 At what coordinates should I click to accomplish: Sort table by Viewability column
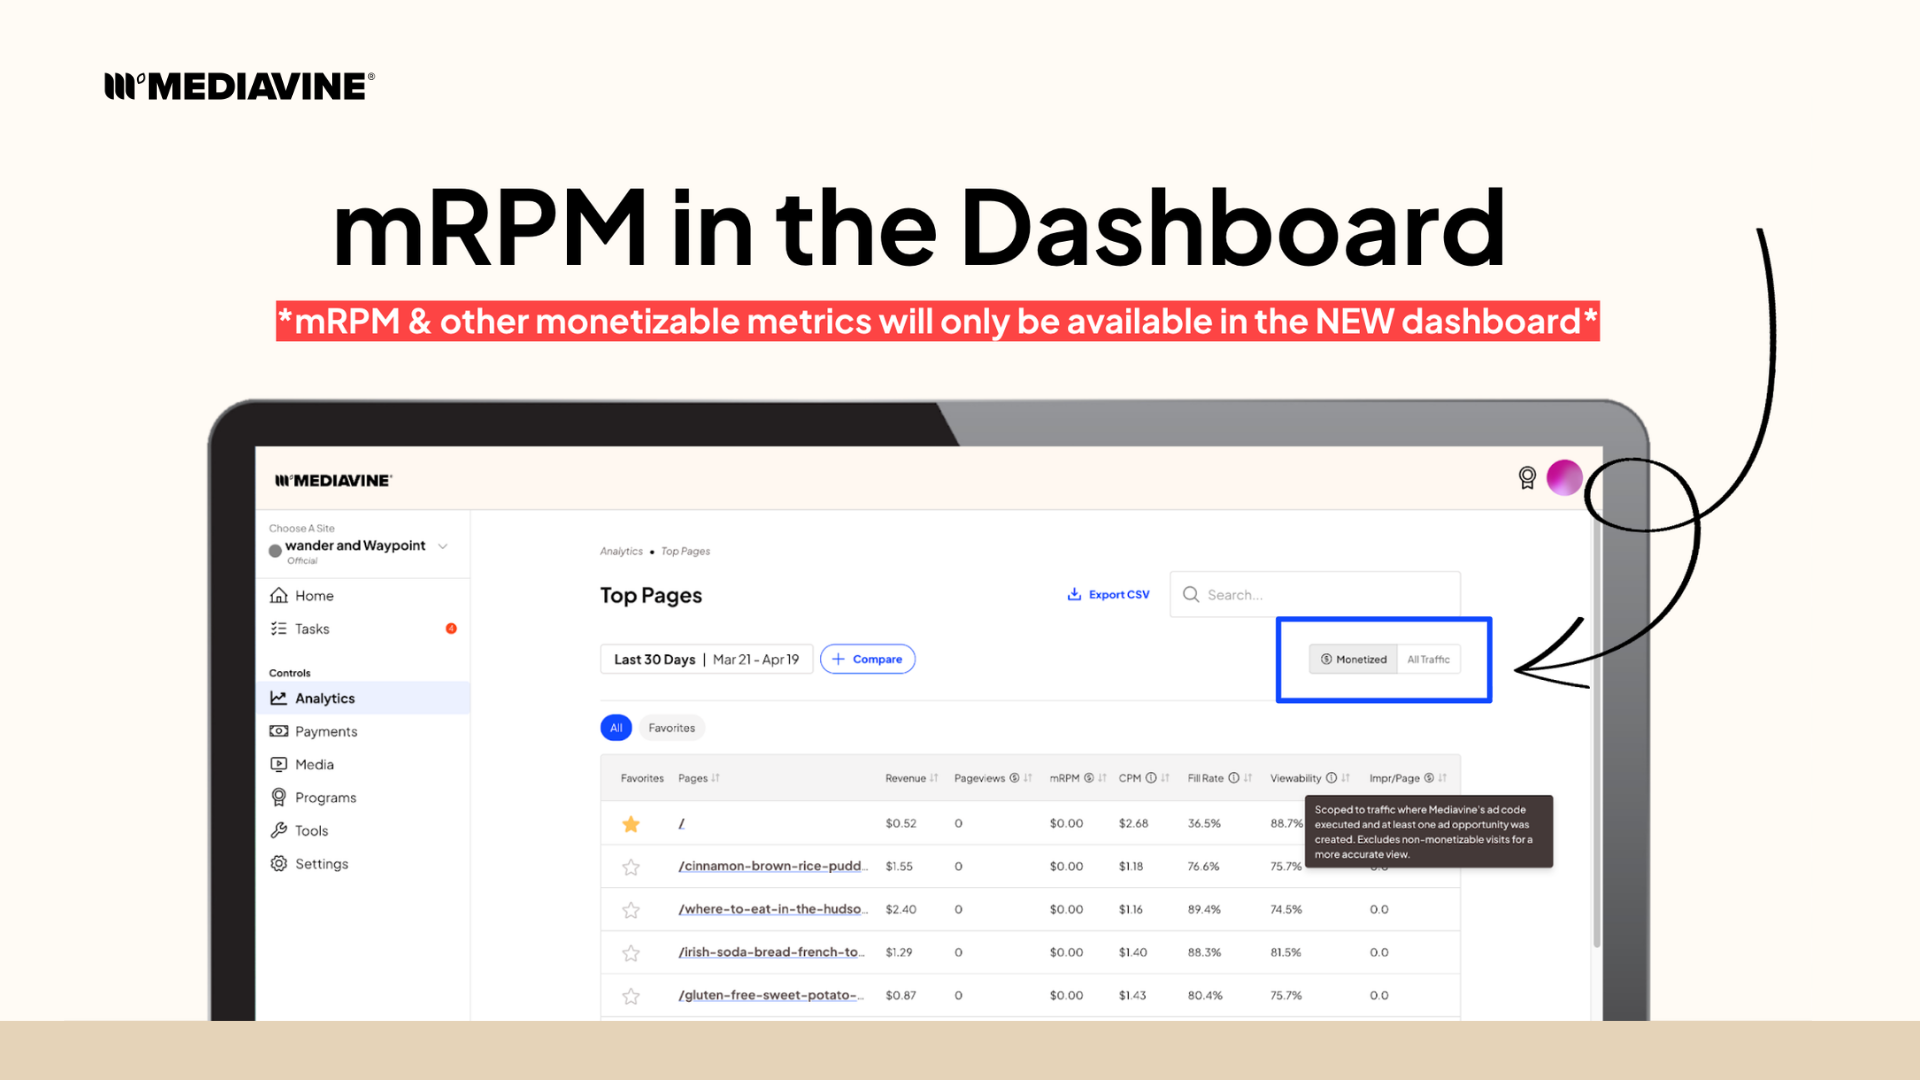(1346, 778)
